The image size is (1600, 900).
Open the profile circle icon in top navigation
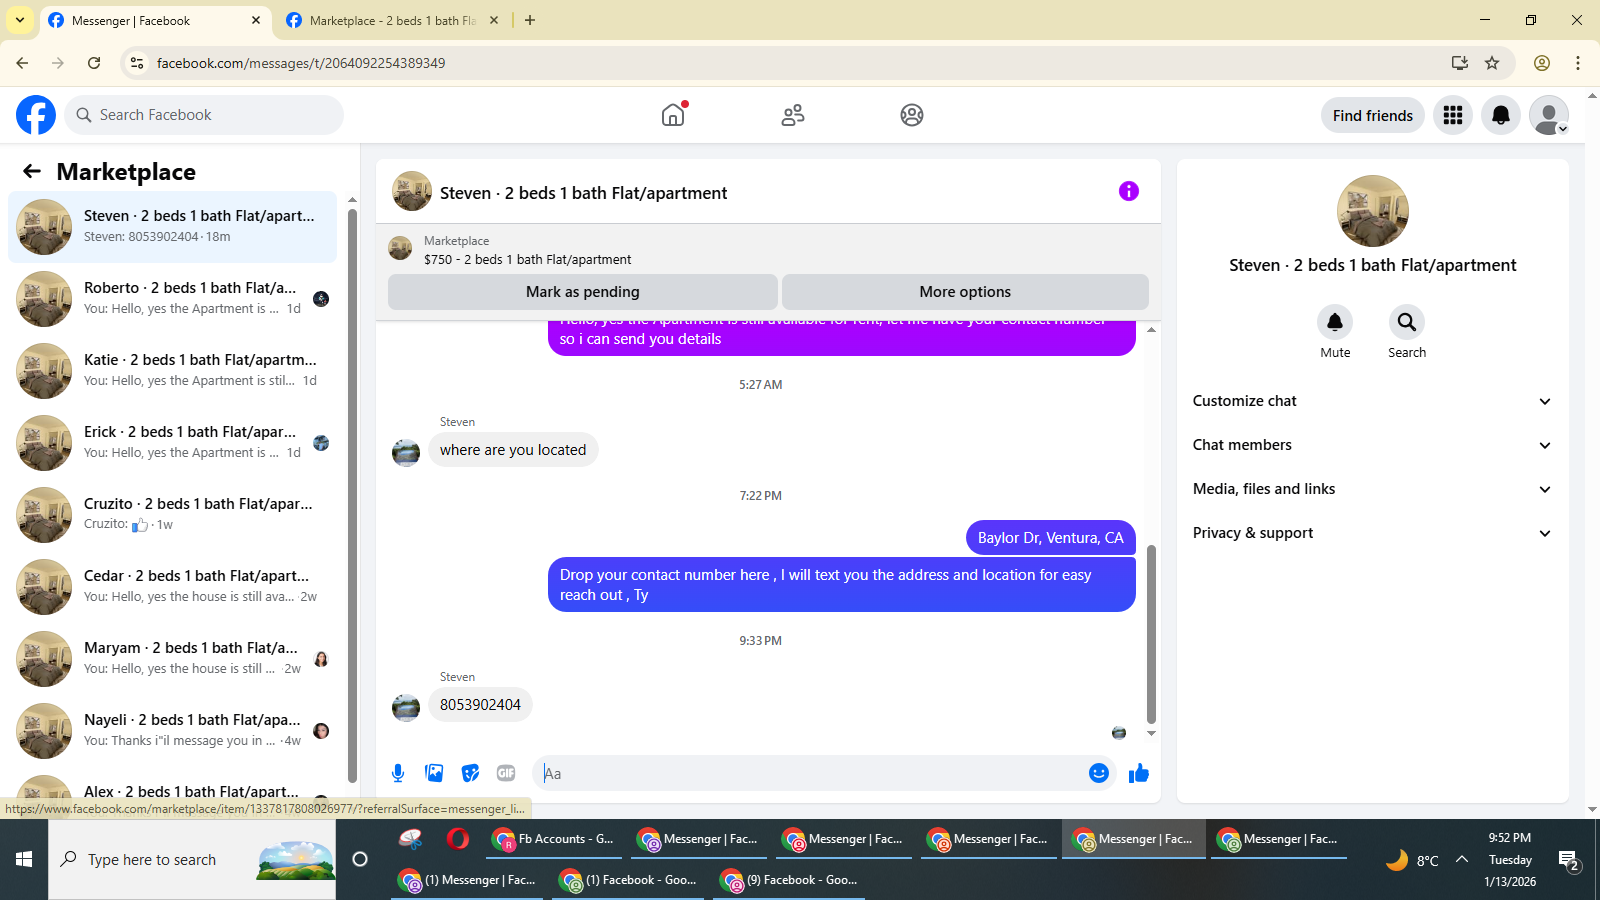[x=912, y=115]
